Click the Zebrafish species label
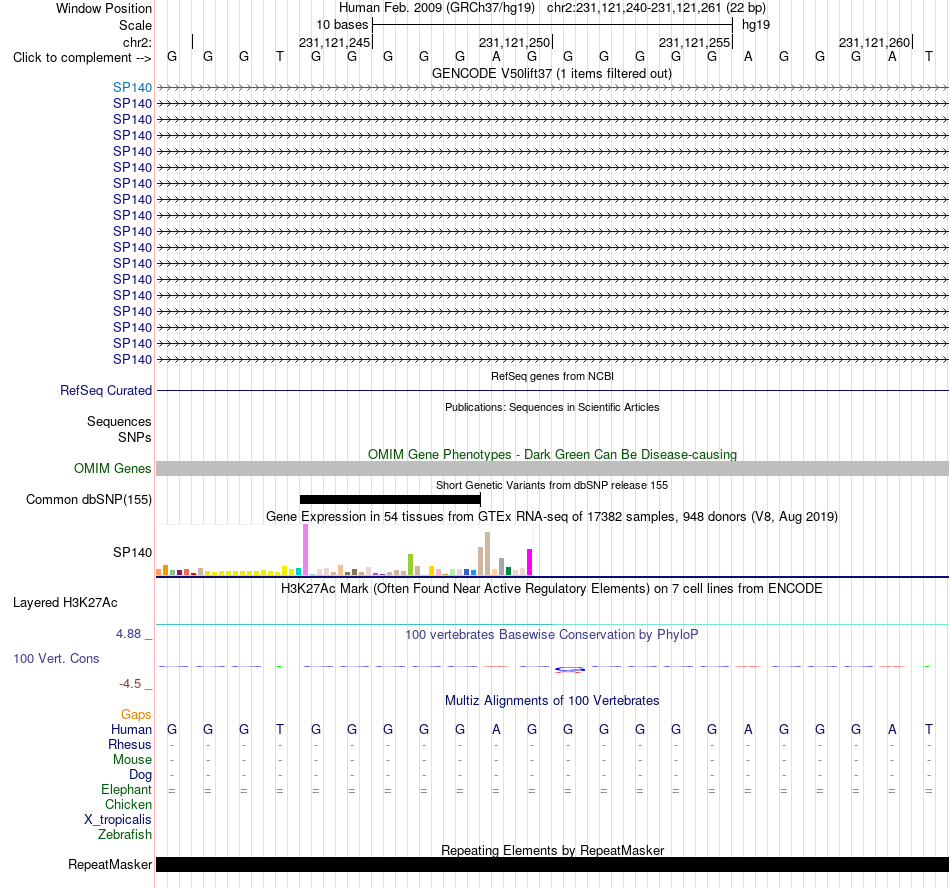Screen dimensions: 950x888 pyautogui.click(x=125, y=835)
